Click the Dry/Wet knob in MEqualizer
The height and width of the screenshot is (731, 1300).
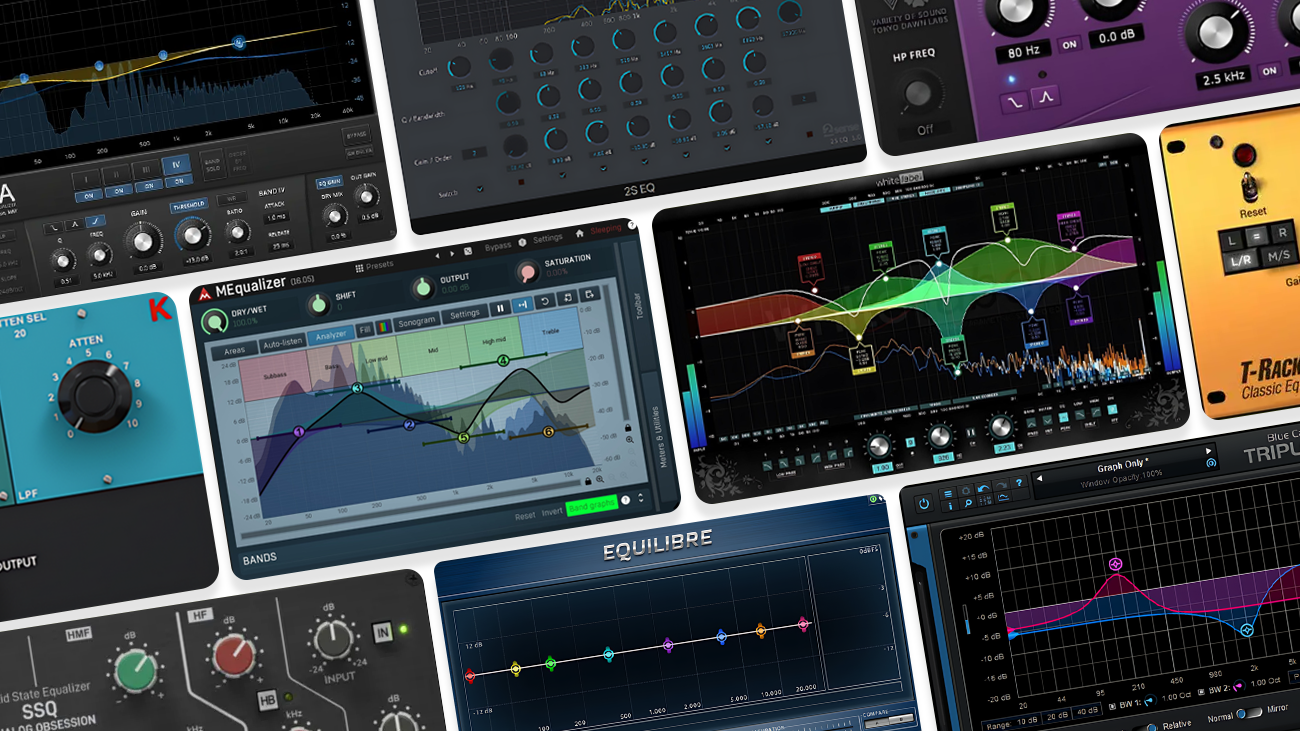tap(215, 321)
